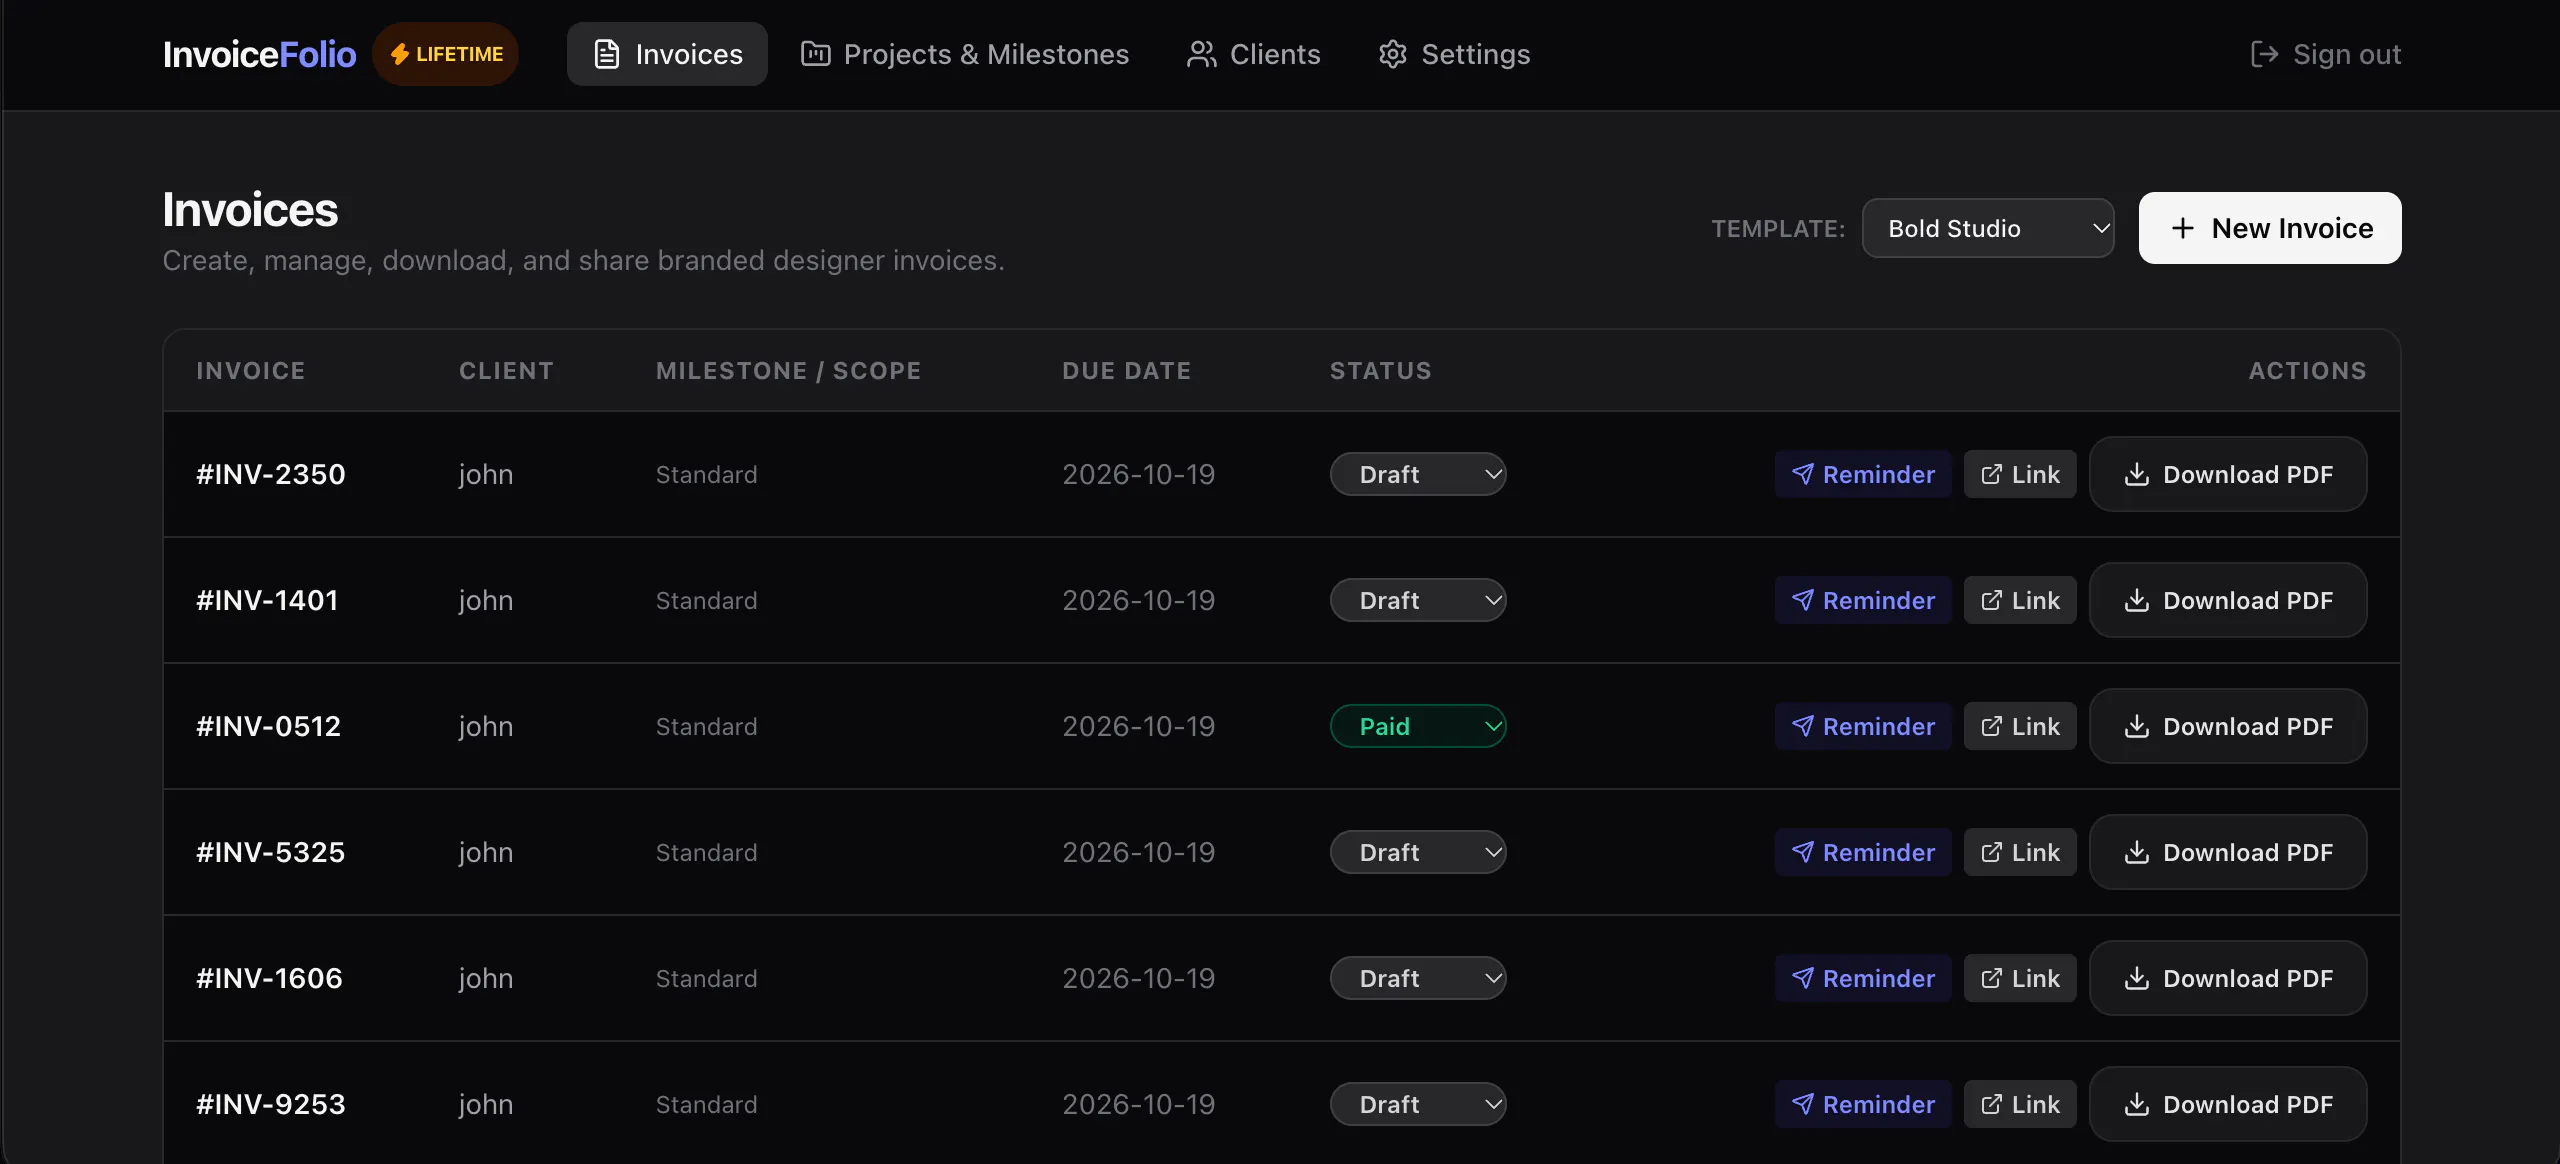The width and height of the screenshot is (2560, 1164).
Task: Select invoice number #INV-2350
Action: (271, 474)
